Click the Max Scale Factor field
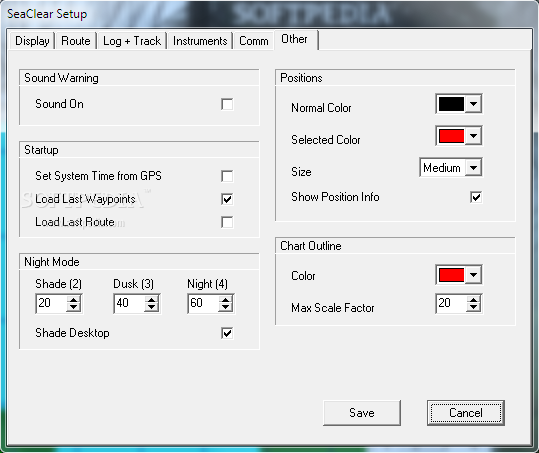This screenshot has height=453, width=539. click(452, 303)
